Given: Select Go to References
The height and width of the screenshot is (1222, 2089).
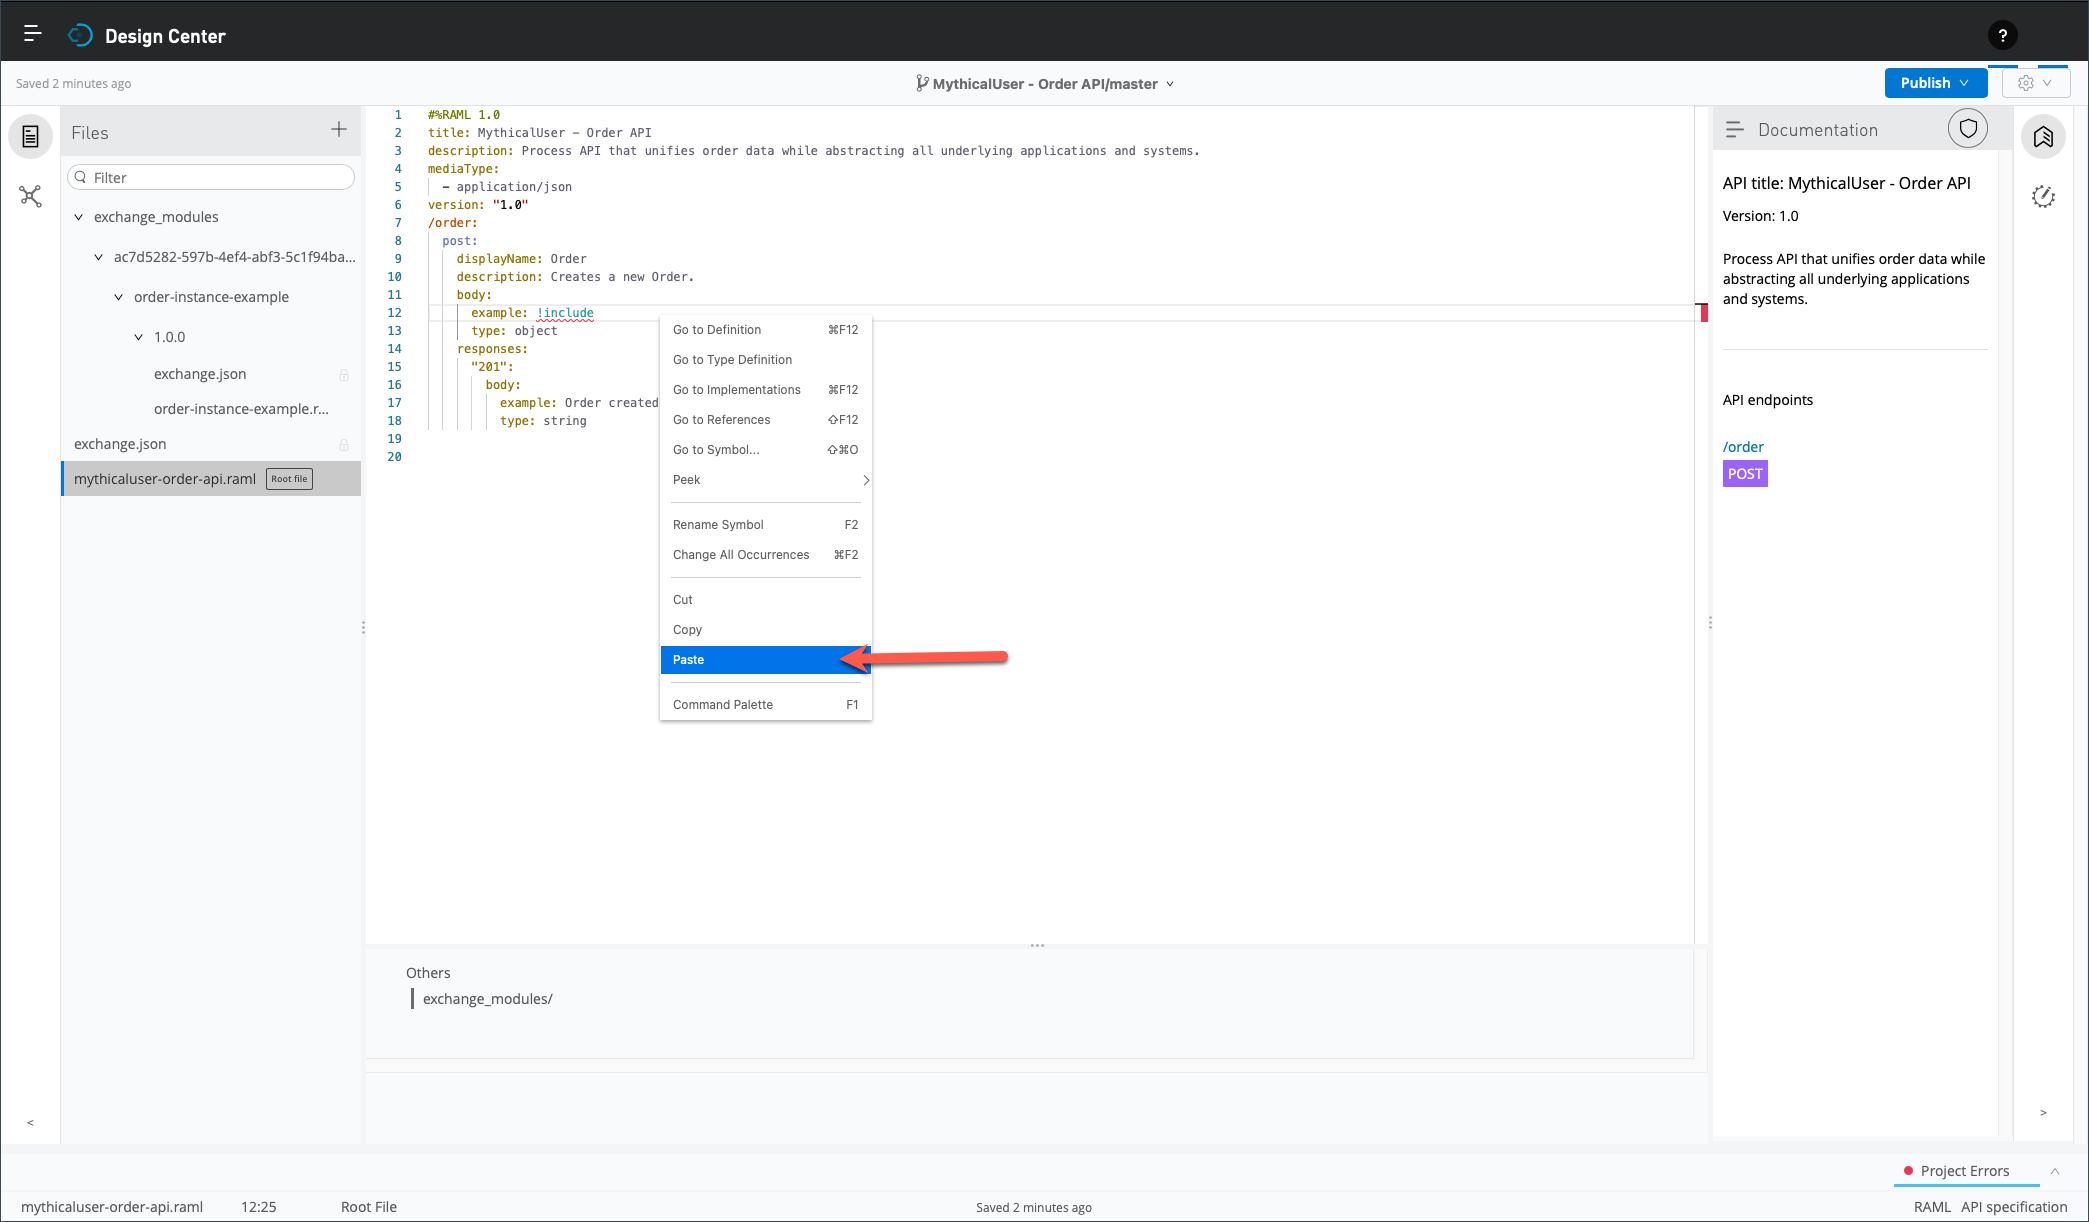Looking at the screenshot, I should pyautogui.click(x=766, y=420).
